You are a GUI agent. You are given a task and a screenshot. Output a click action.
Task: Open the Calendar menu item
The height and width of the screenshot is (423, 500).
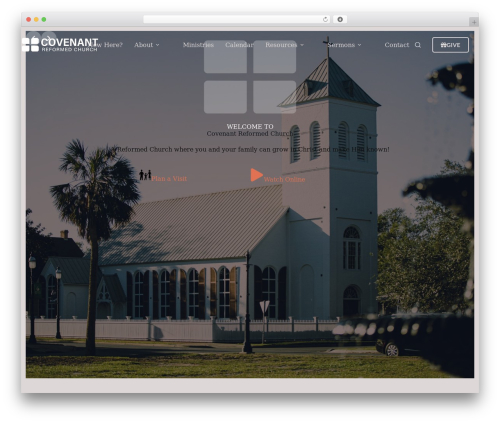(x=239, y=45)
